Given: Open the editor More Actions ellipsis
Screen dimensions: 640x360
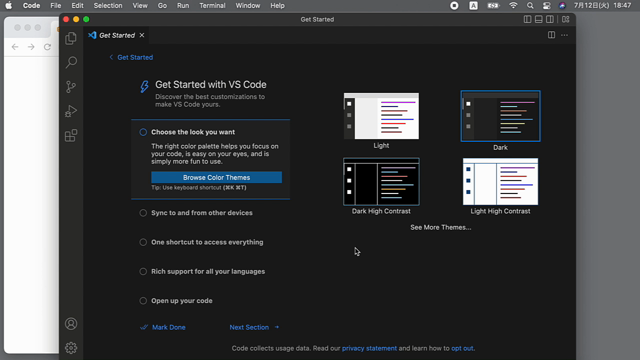Looking at the screenshot, I should point(564,35).
